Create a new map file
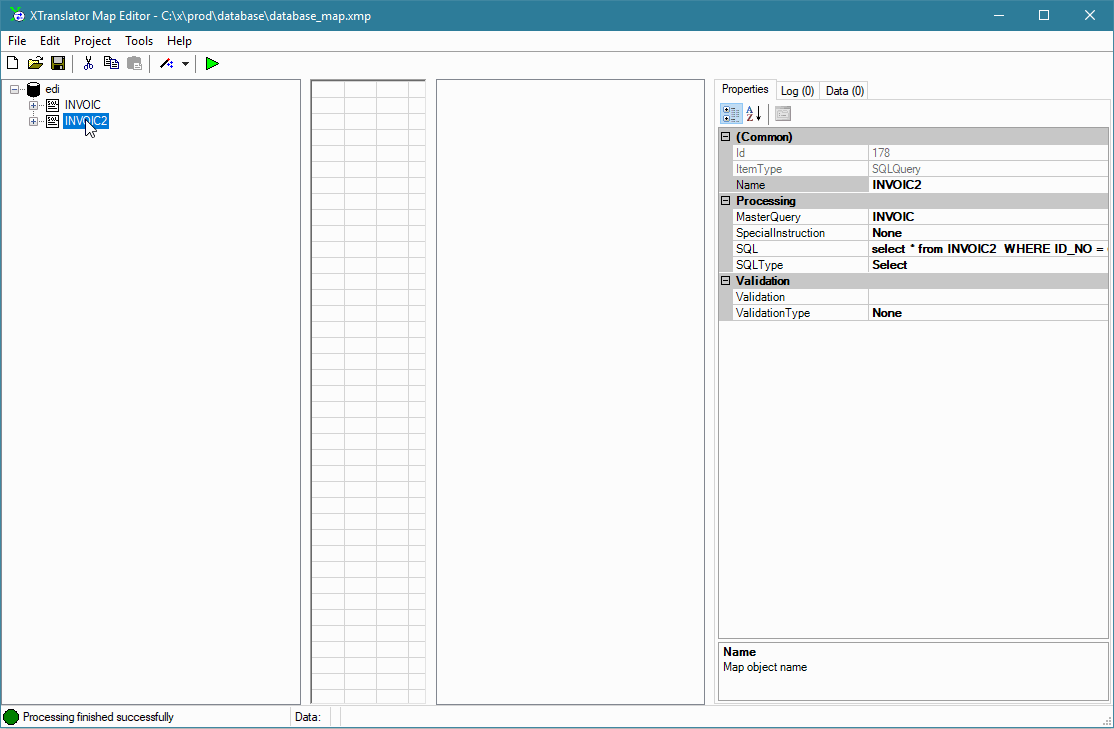1114x729 pixels. 12,63
